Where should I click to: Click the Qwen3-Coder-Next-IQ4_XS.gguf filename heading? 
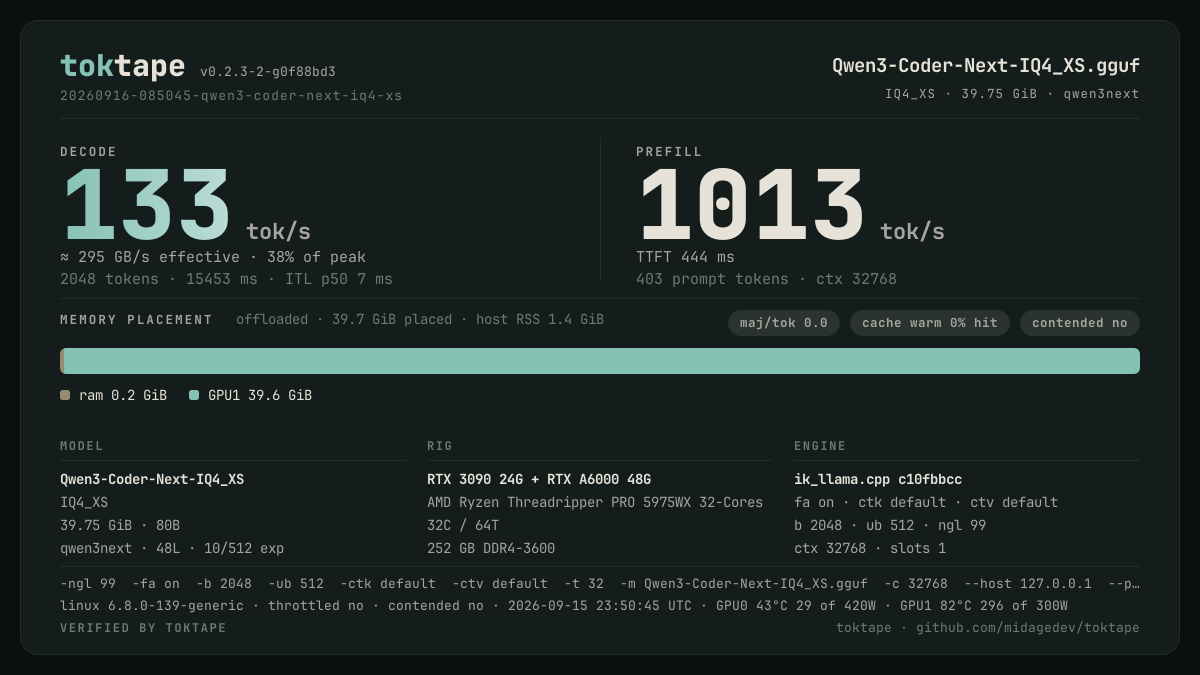click(x=986, y=66)
